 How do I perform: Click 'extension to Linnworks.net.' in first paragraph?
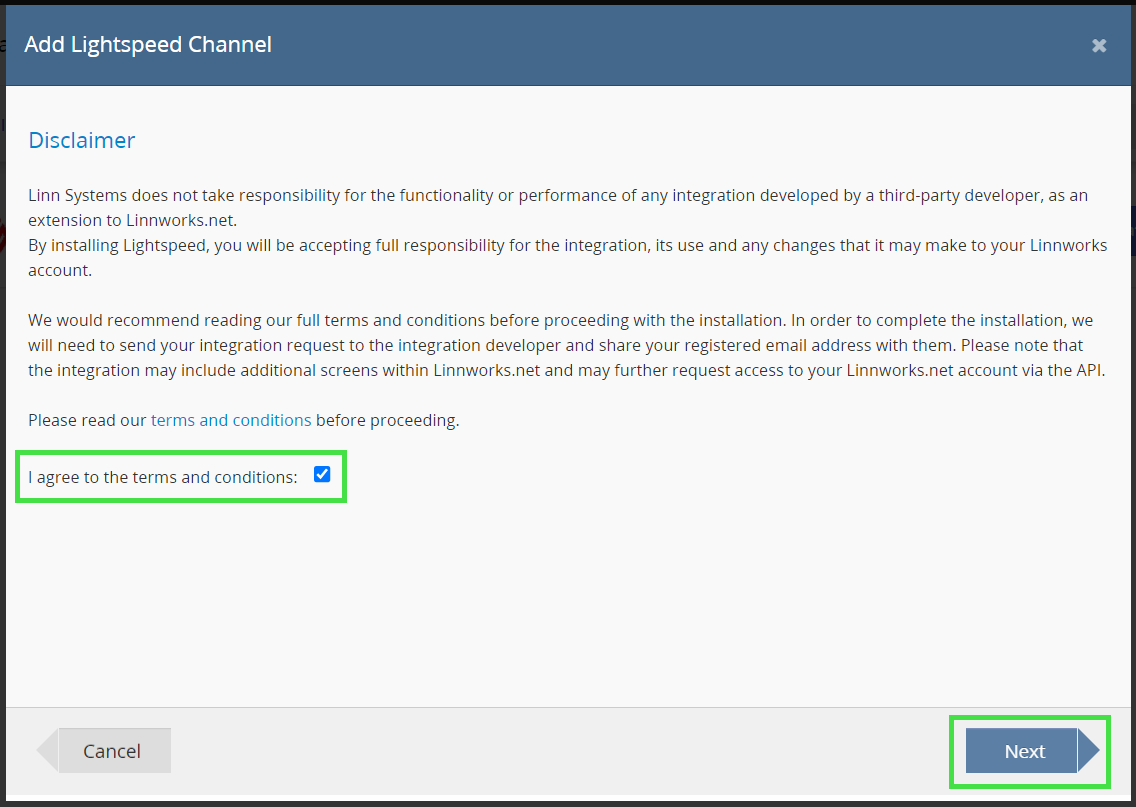[x=132, y=220]
